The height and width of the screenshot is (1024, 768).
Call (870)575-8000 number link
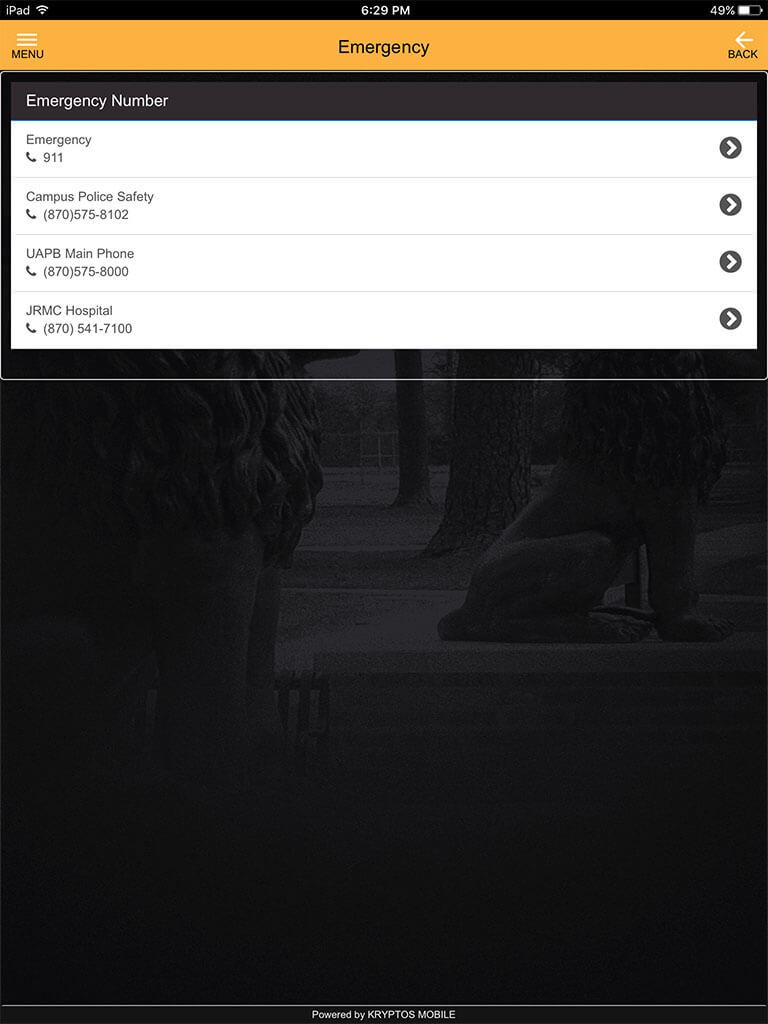[86, 271]
